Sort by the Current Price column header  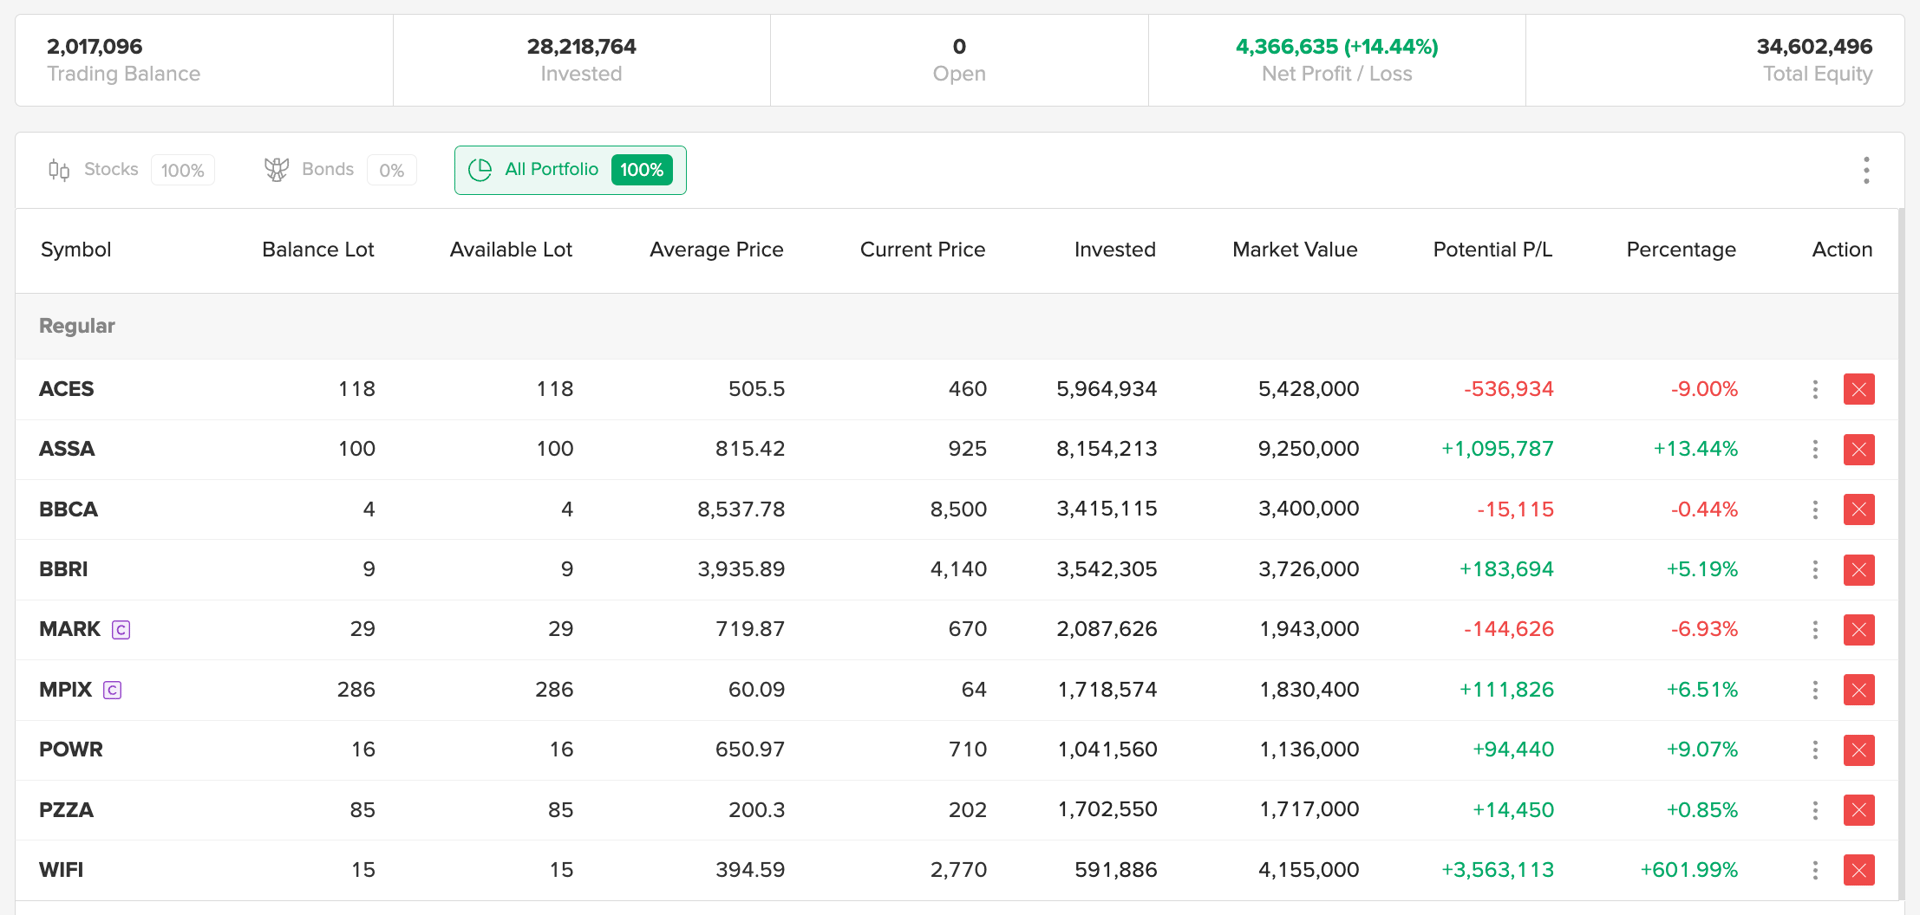tap(922, 250)
